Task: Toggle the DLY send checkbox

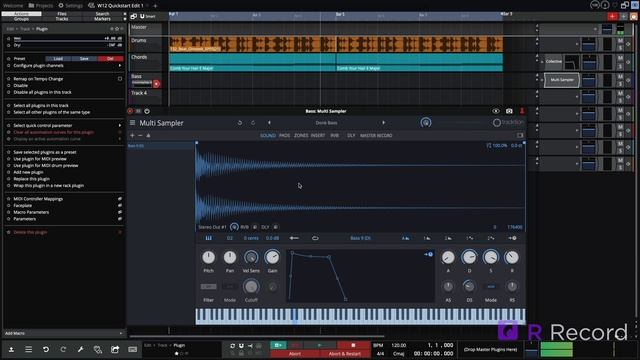Action: [x=276, y=227]
